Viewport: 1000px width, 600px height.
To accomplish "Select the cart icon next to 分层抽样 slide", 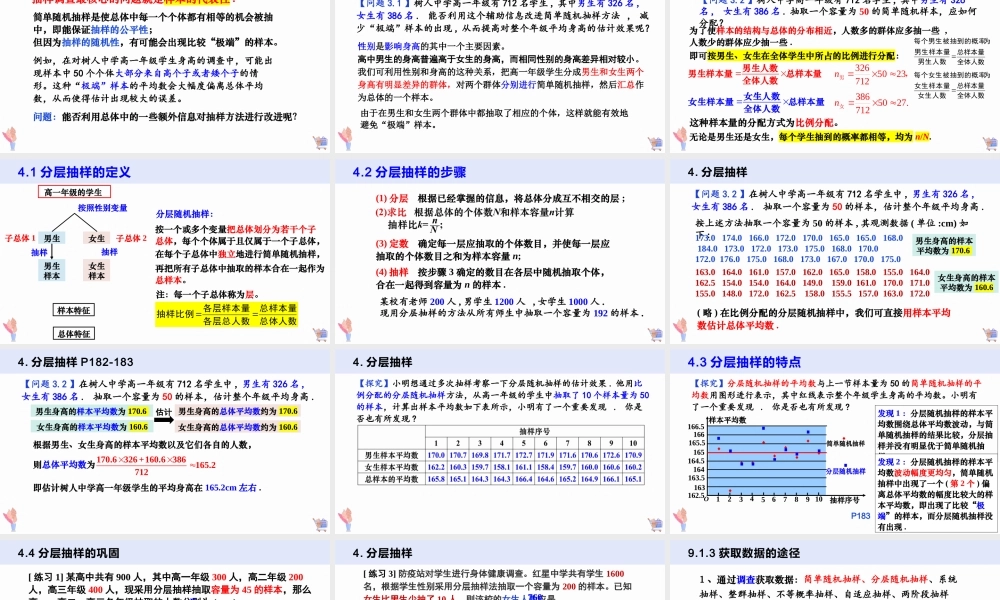I will tap(655, 522).
